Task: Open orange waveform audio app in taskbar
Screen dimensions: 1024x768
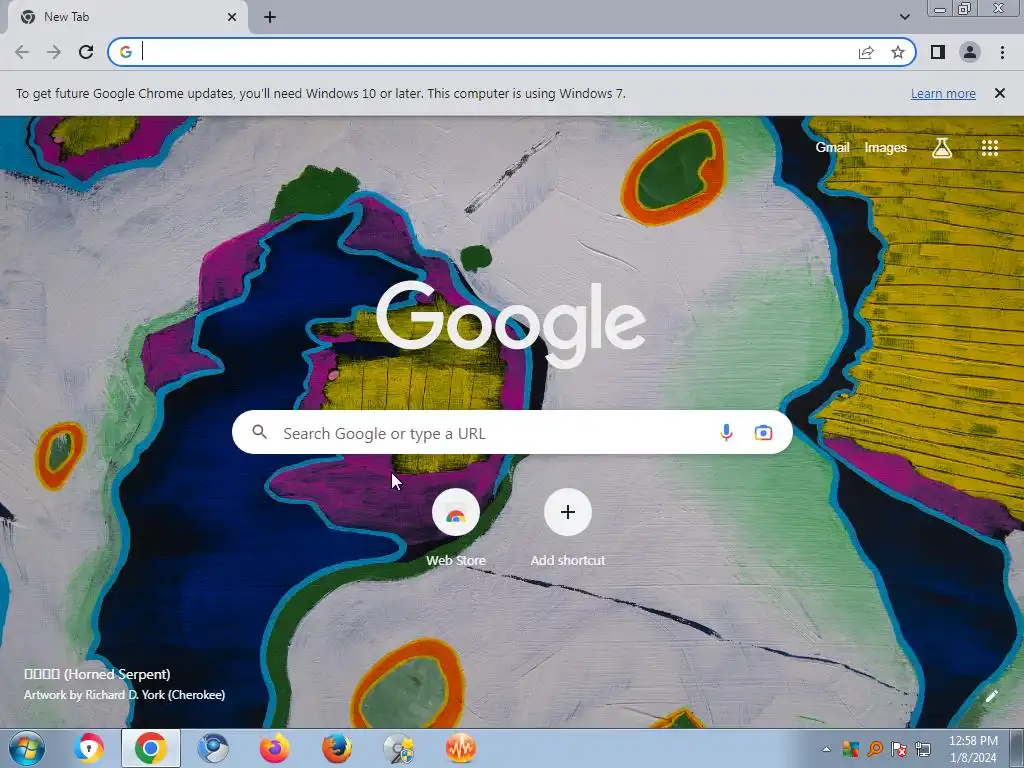Action: [460, 748]
